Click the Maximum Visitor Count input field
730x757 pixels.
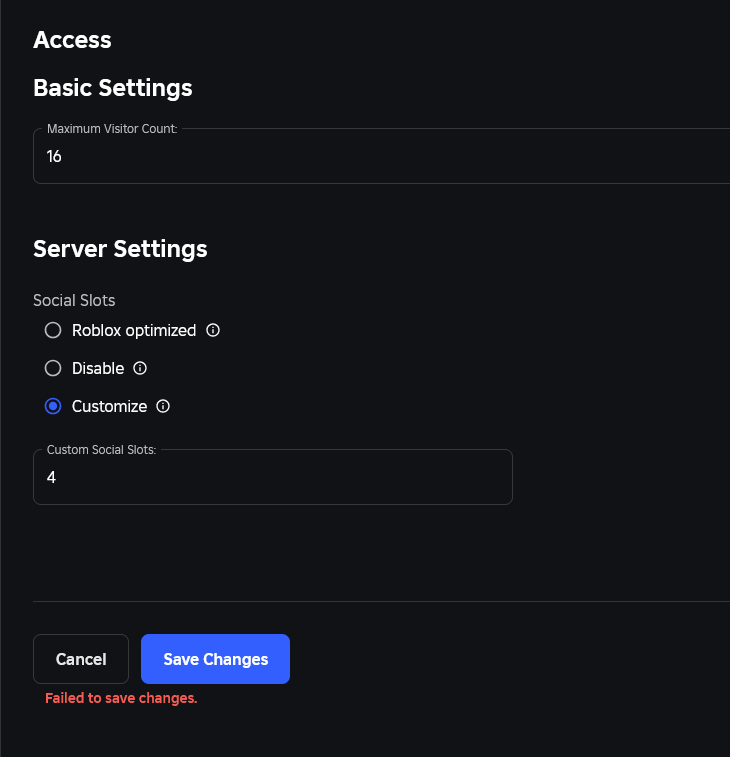[380, 157]
